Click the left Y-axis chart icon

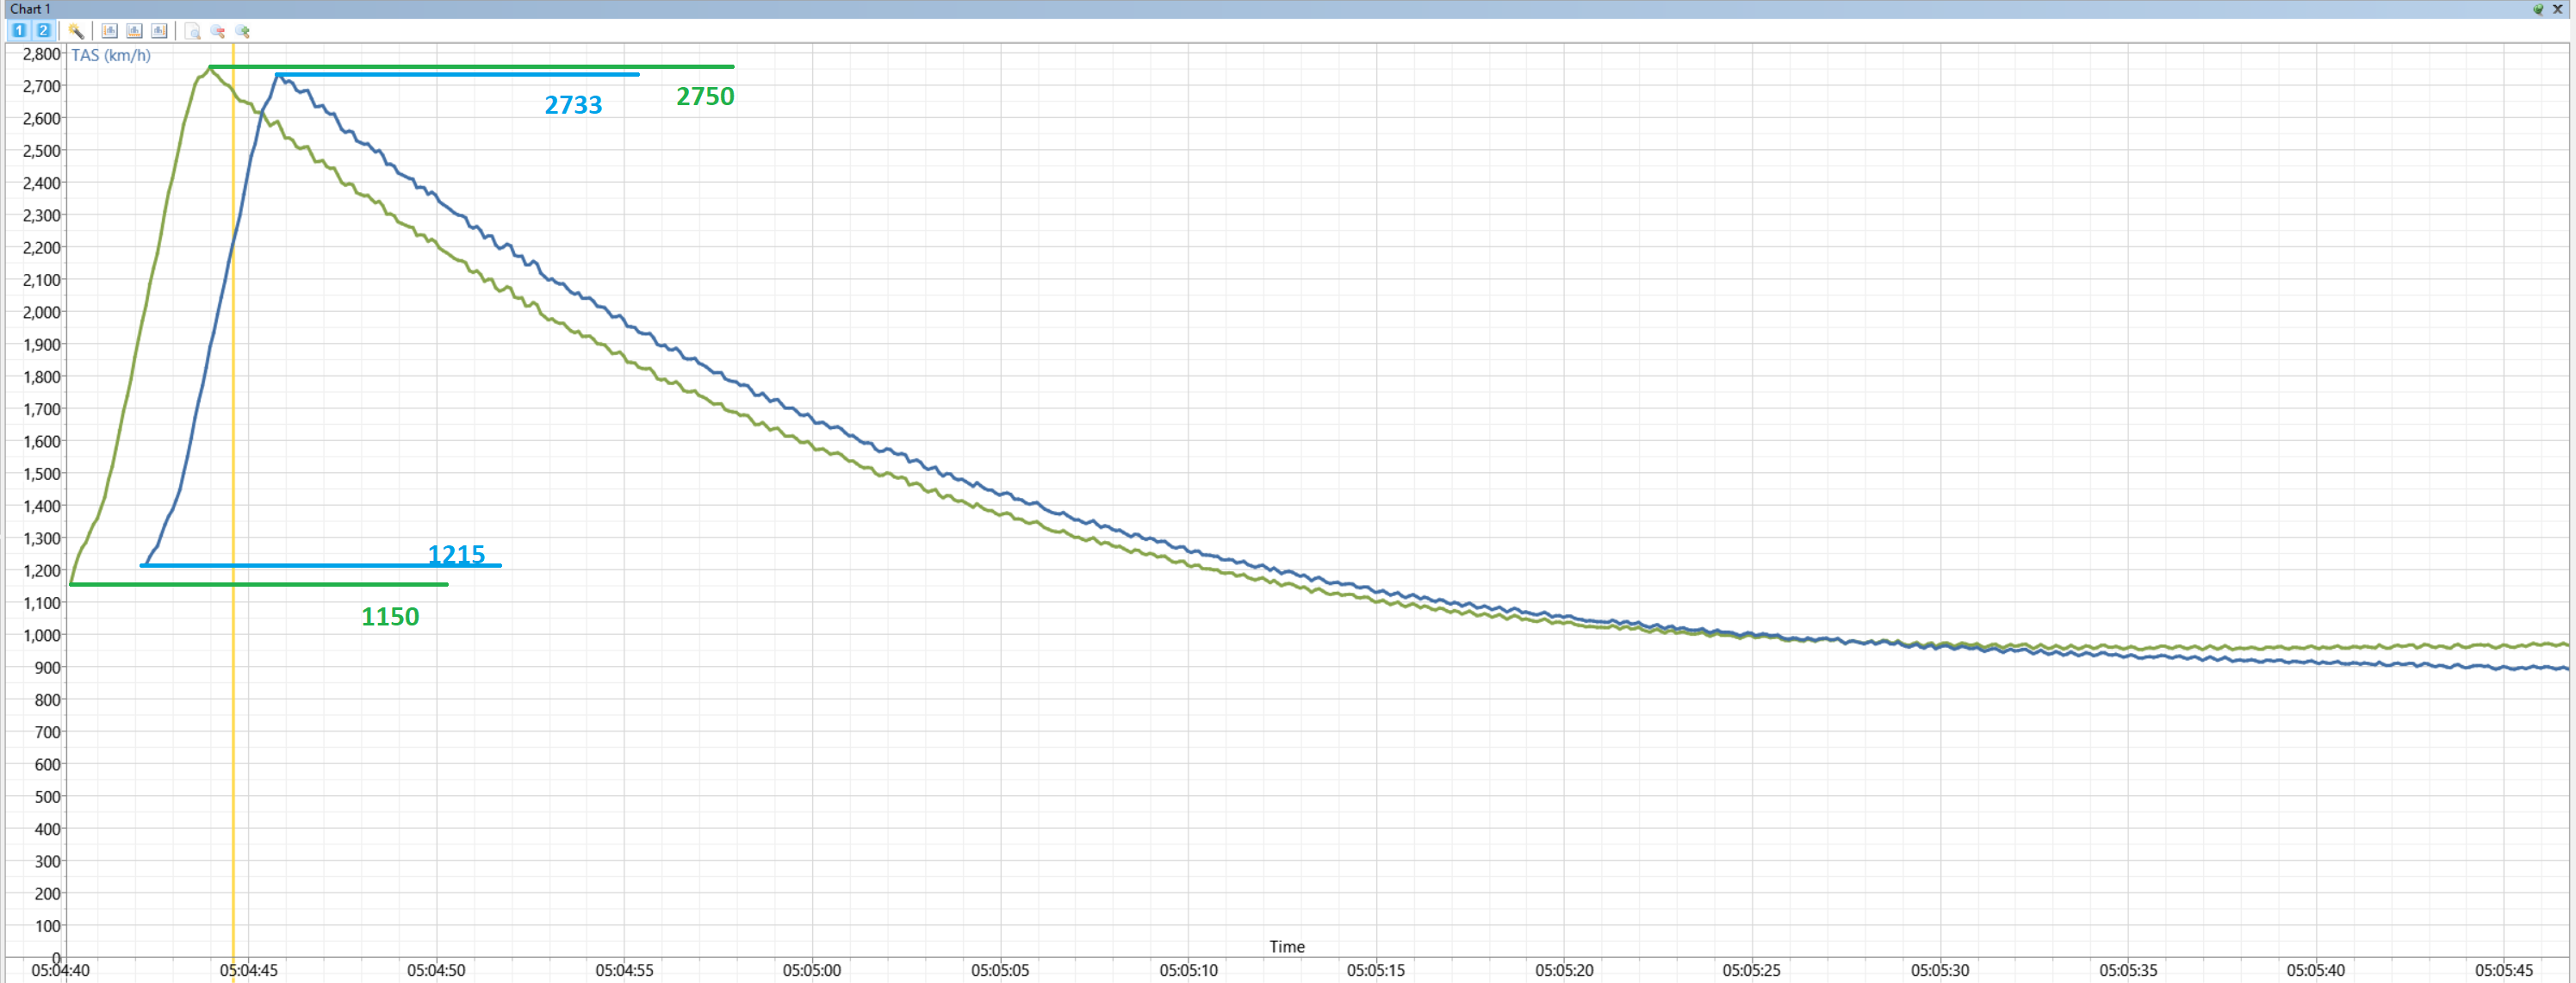click(110, 31)
